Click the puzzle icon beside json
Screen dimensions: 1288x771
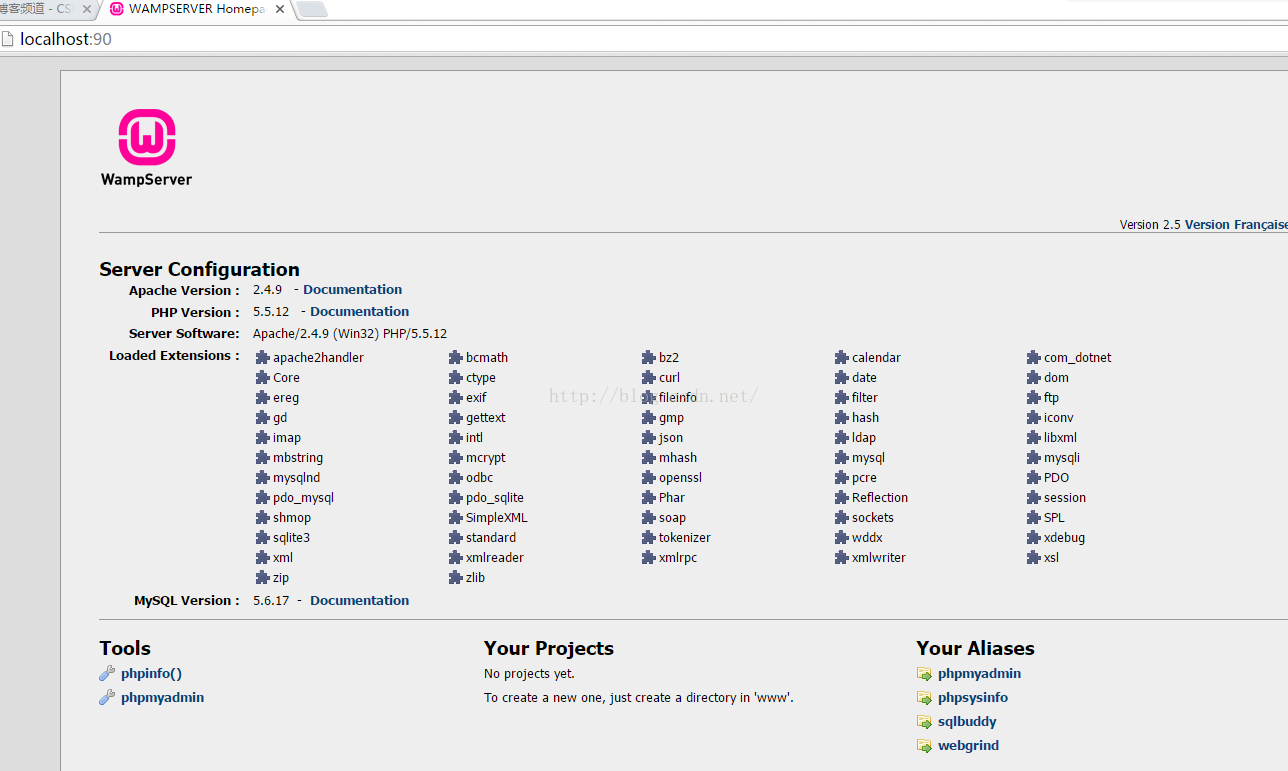coord(649,437)
